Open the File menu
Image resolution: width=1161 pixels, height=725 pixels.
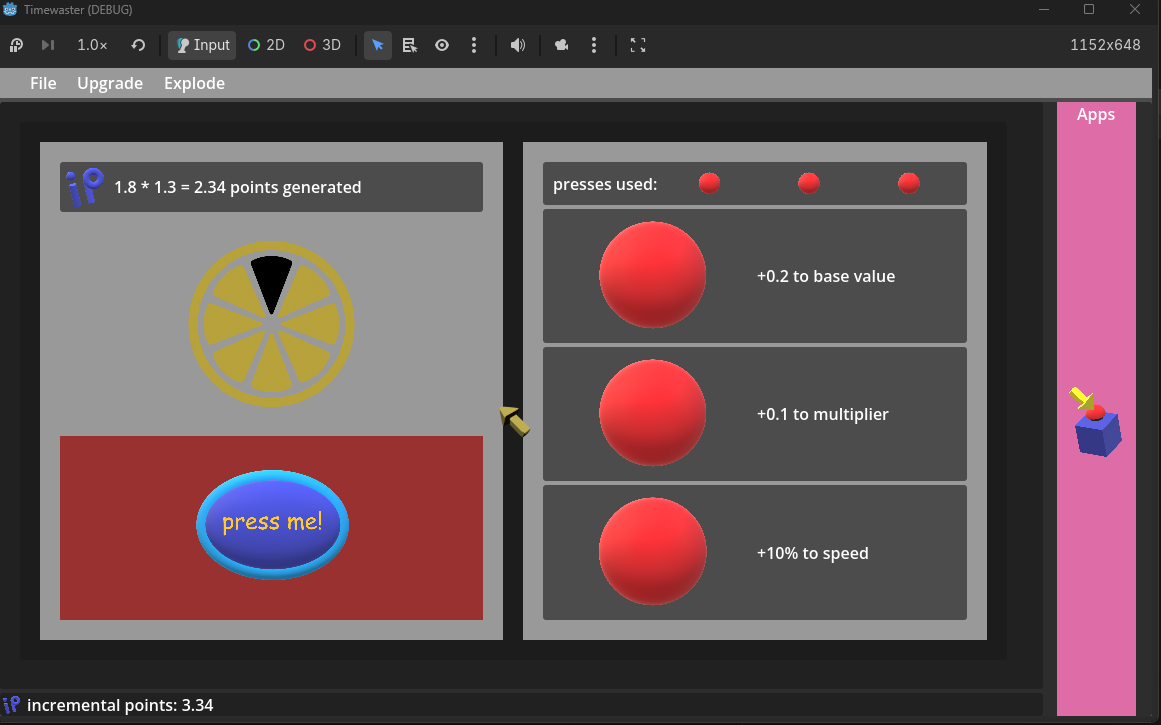(x=43, y=83)
